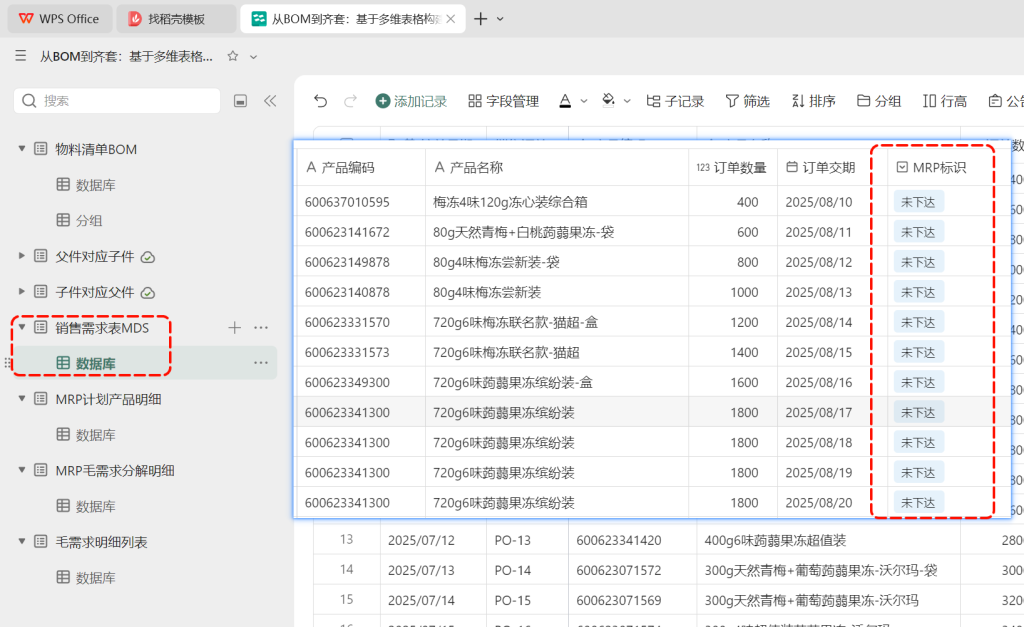Click the 产品编码 column header
1024x627 pixels.
(361, 168)
